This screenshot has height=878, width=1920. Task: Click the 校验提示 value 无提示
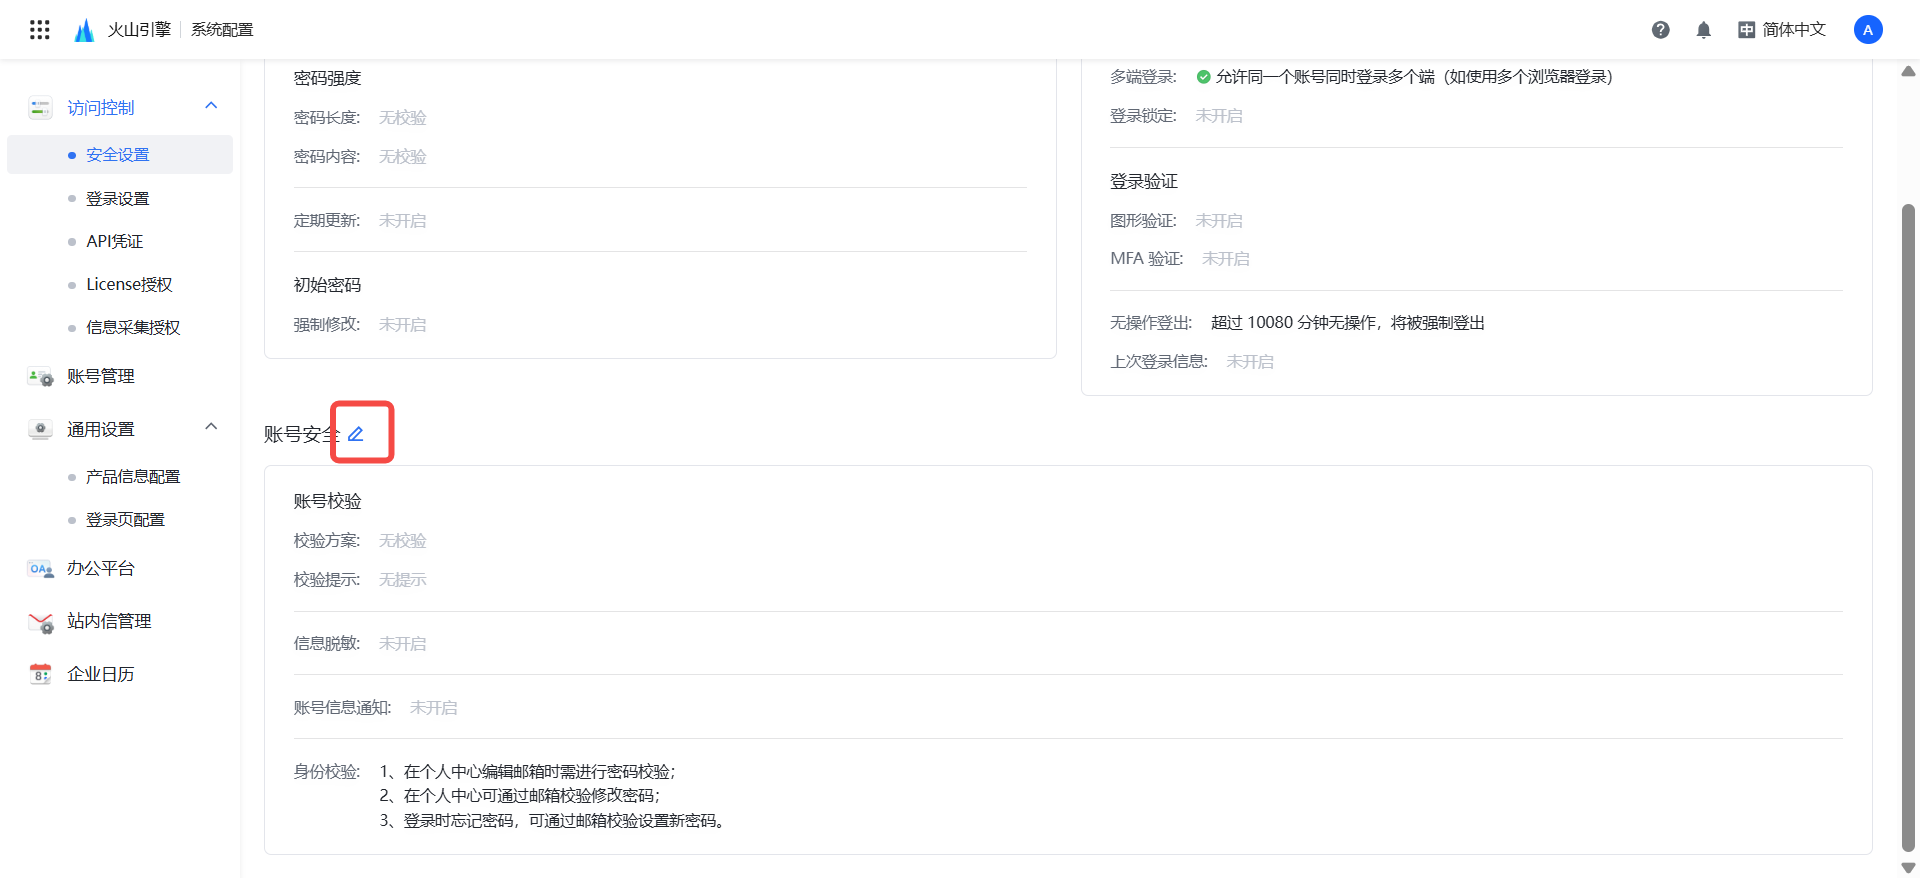(403, 580)
